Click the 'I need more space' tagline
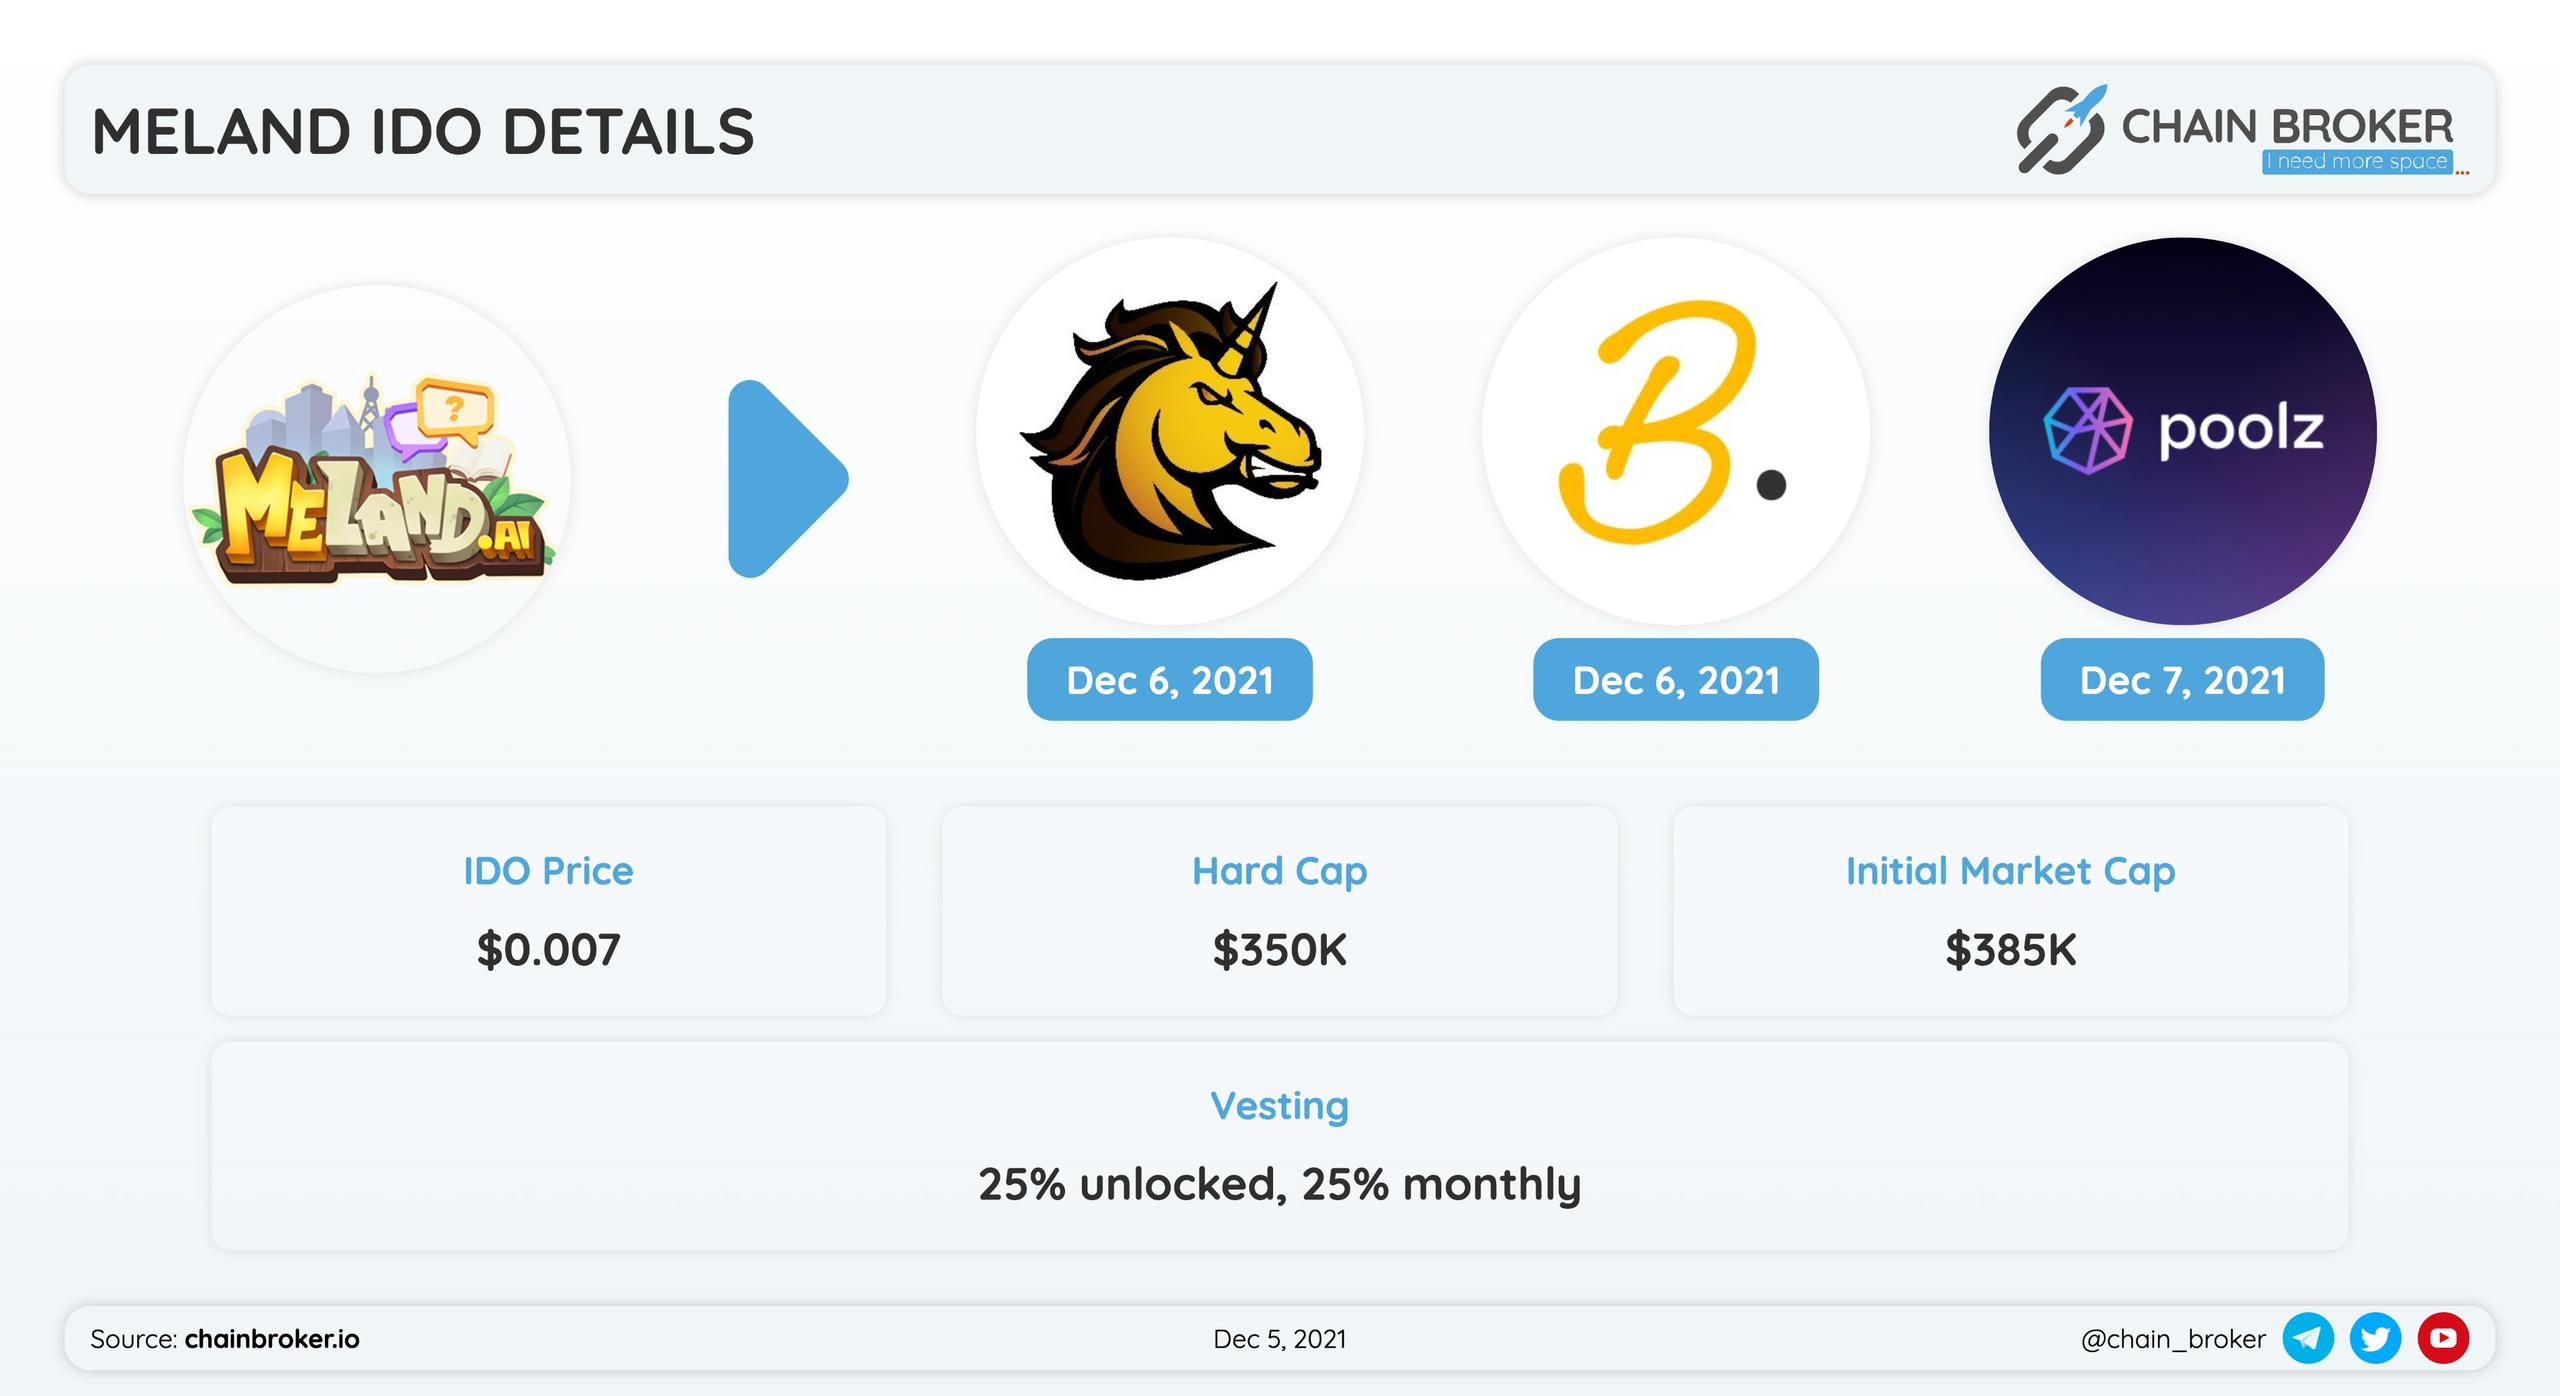The height and width of the screenshot is (1396, 2560). [2357, 161]
